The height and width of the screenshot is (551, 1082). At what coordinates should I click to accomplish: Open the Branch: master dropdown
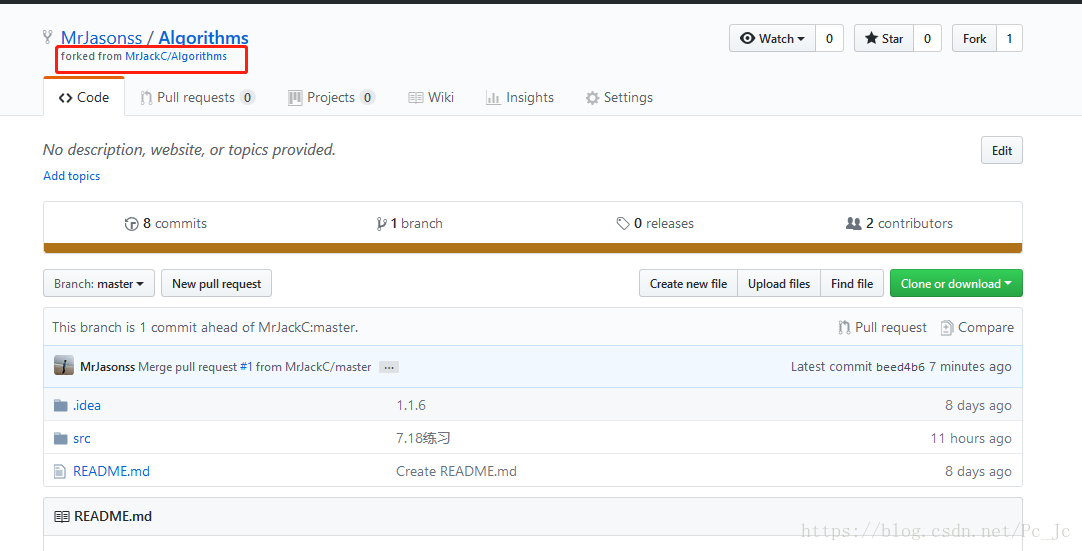point(99,284)
